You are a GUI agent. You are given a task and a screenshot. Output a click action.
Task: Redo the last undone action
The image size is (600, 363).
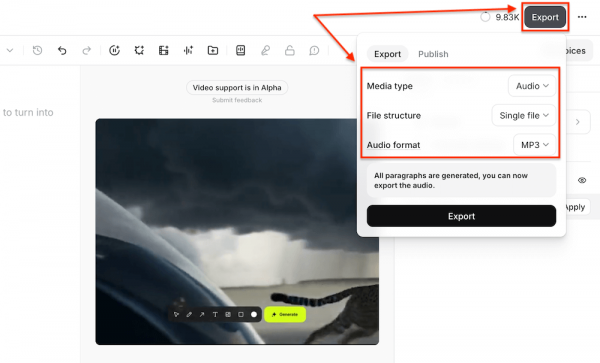(87, 50)
